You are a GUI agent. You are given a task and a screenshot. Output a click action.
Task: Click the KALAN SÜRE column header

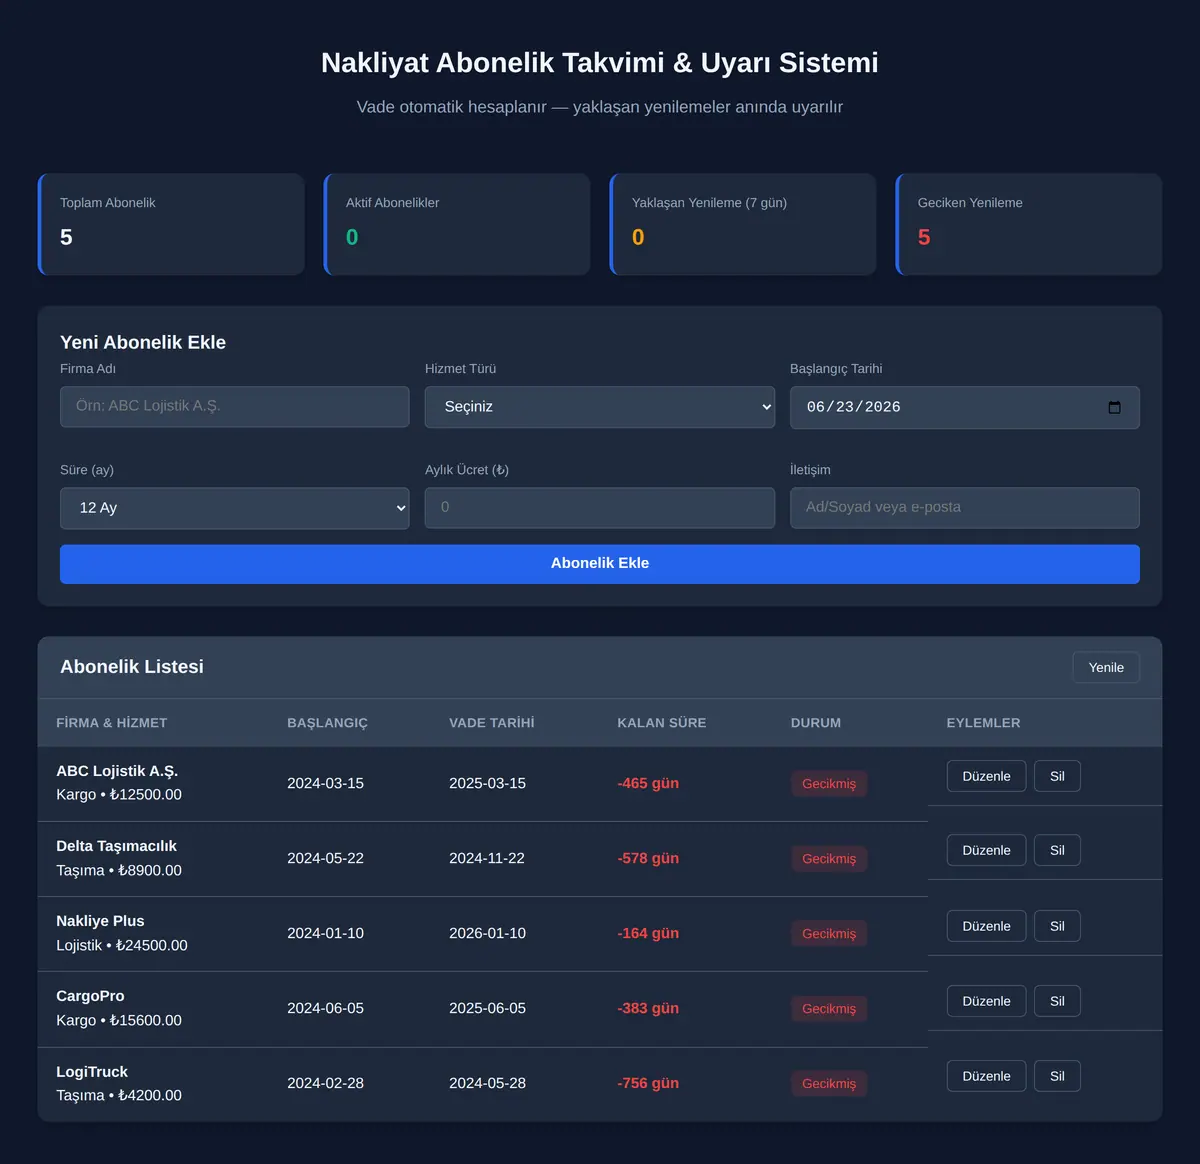662,723
